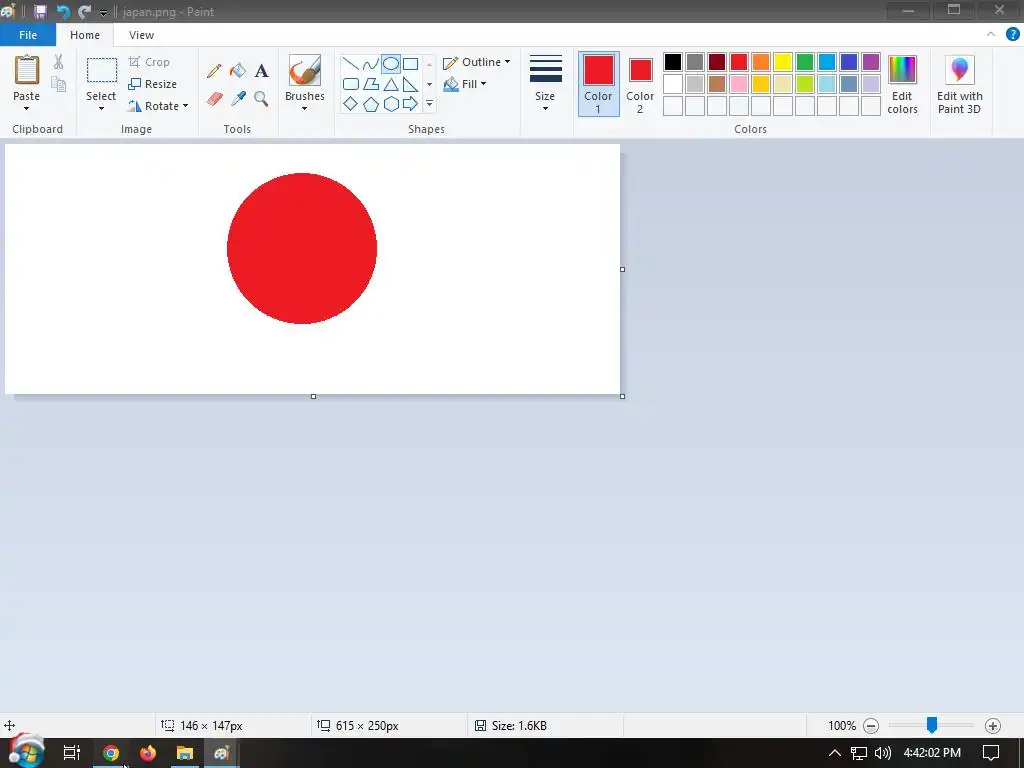Pick the orange color swatch
This screenshot has width=1024, height=768.
pos(761,62)
